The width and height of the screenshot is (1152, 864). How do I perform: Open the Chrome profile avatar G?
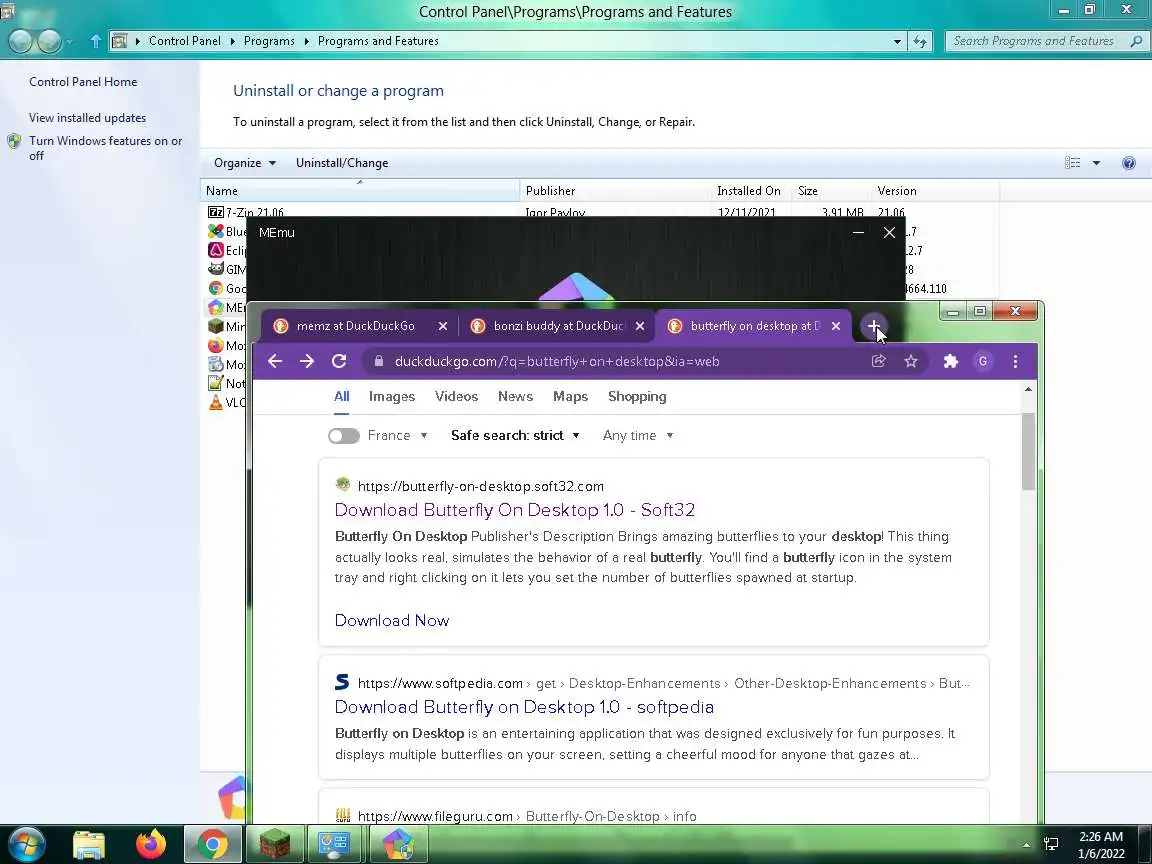tap(983, 361)
